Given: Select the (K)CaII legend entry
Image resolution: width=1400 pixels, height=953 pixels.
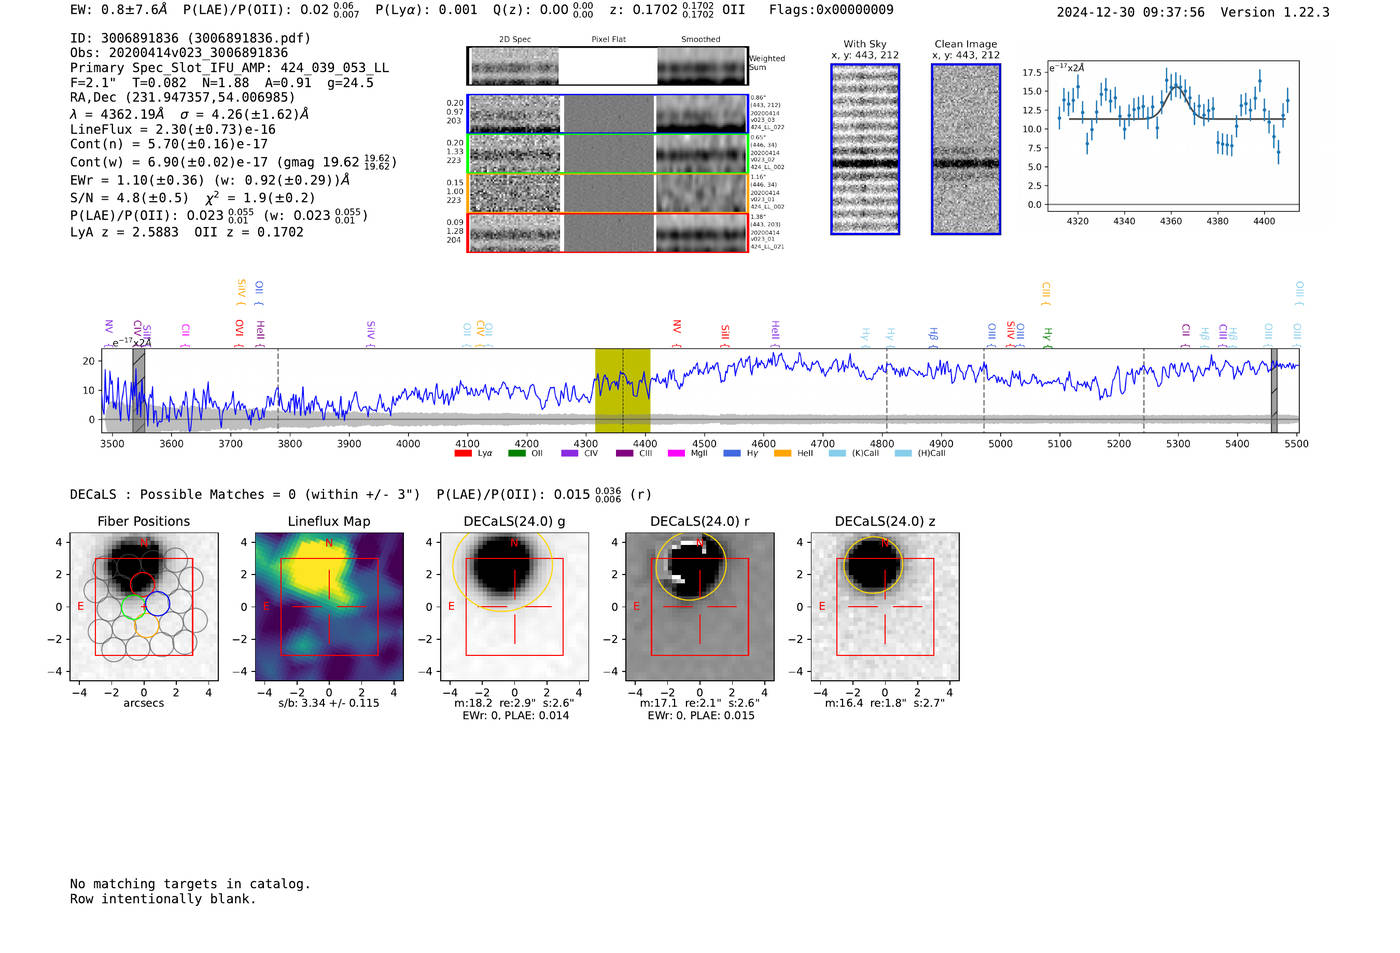Looking at the screenshot, I should tap(853, 454).
